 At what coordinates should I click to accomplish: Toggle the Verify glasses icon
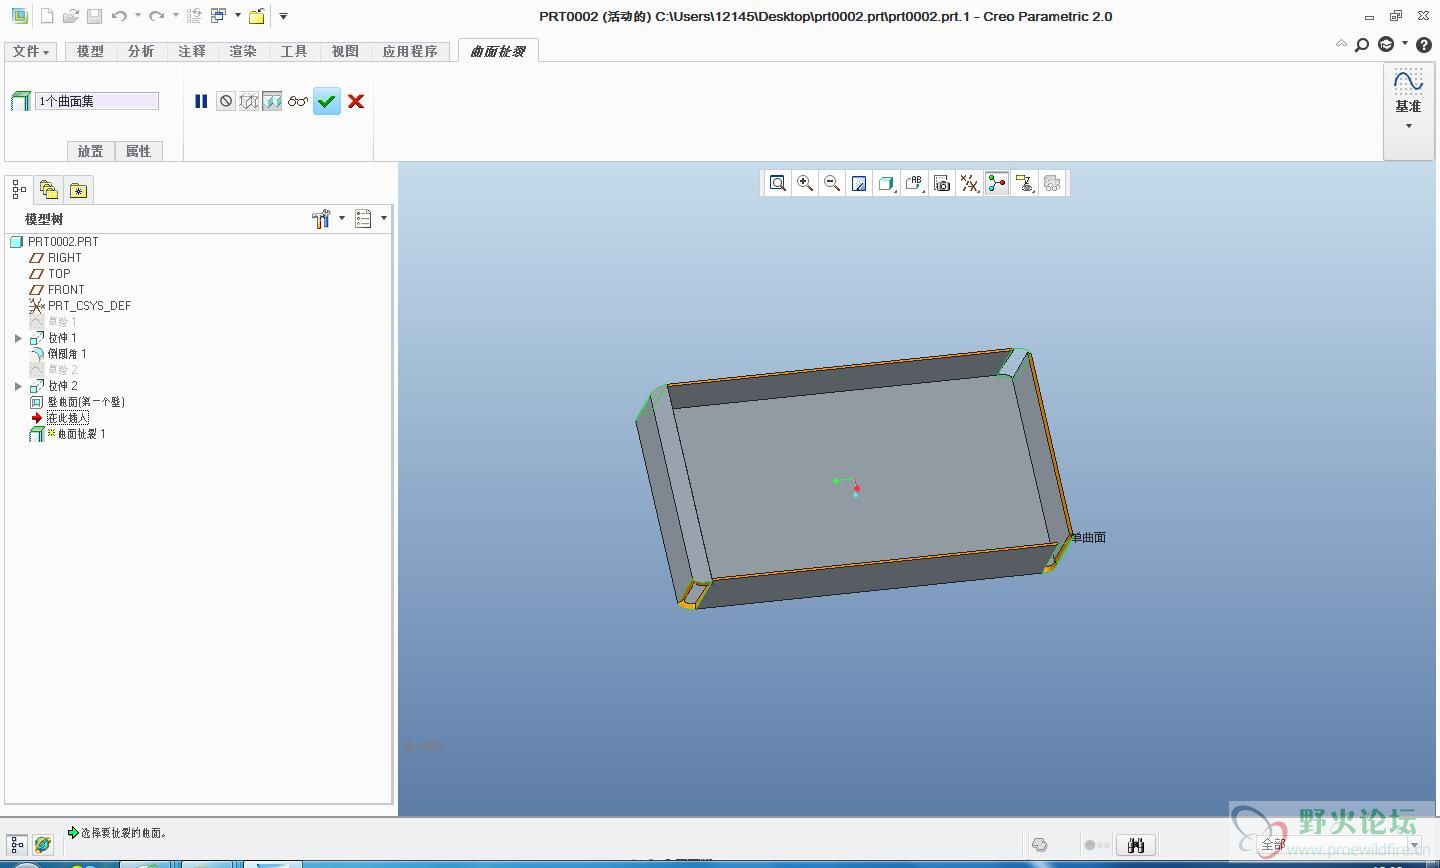[298, 101]
